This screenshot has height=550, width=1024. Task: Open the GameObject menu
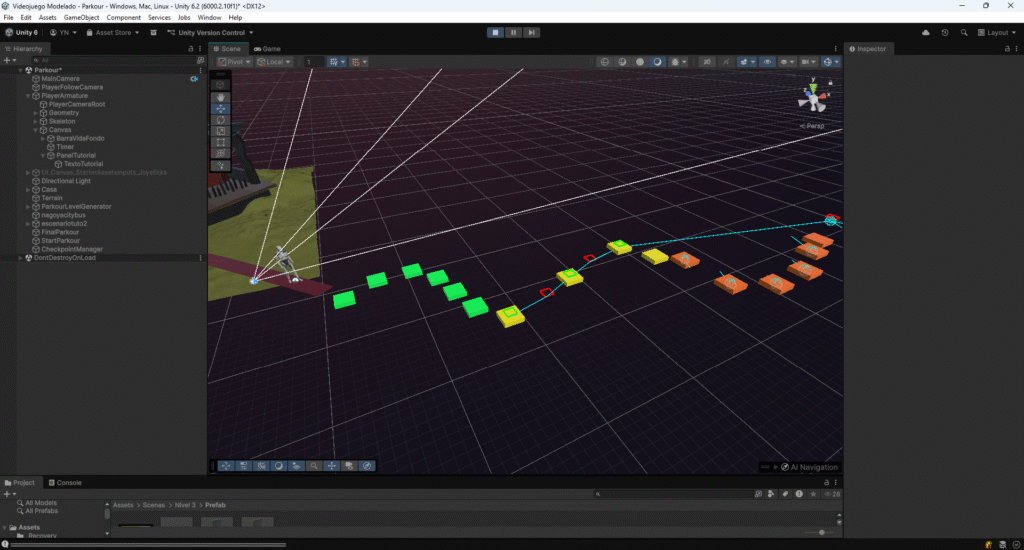(x=81, y=17)
